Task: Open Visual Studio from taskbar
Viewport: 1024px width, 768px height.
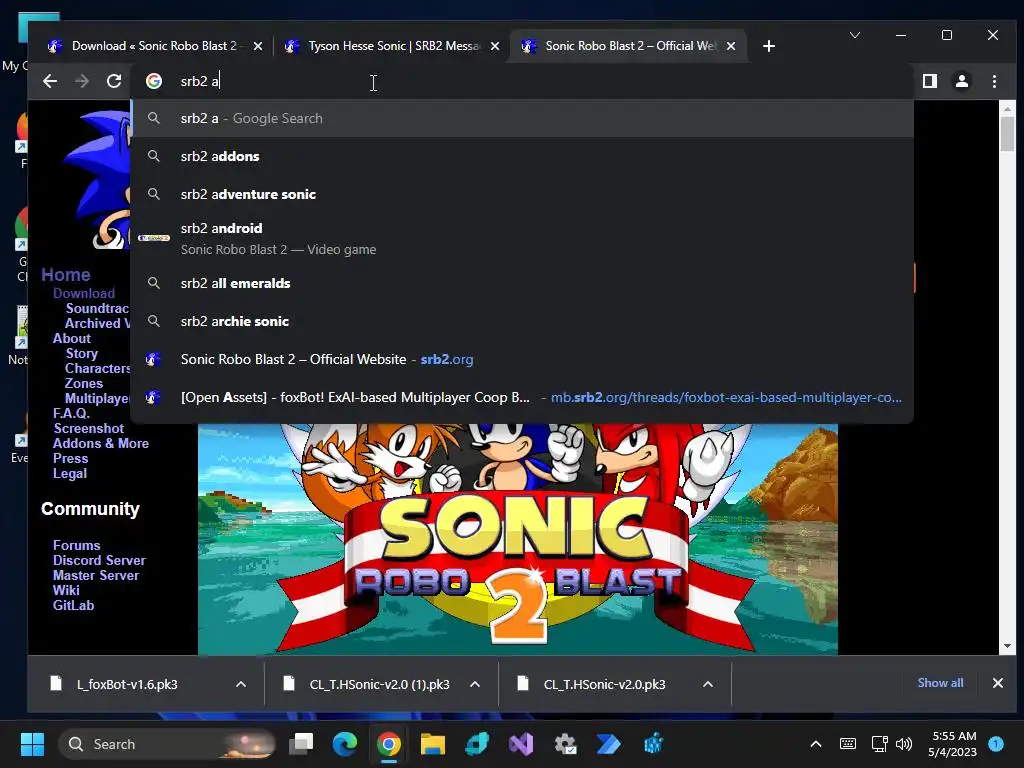Action: [x=521, y=744]
